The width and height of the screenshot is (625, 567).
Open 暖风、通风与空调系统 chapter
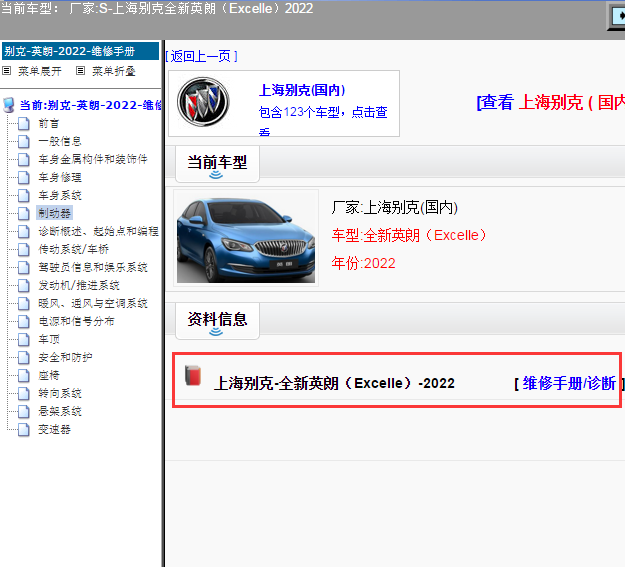[92, 303]
